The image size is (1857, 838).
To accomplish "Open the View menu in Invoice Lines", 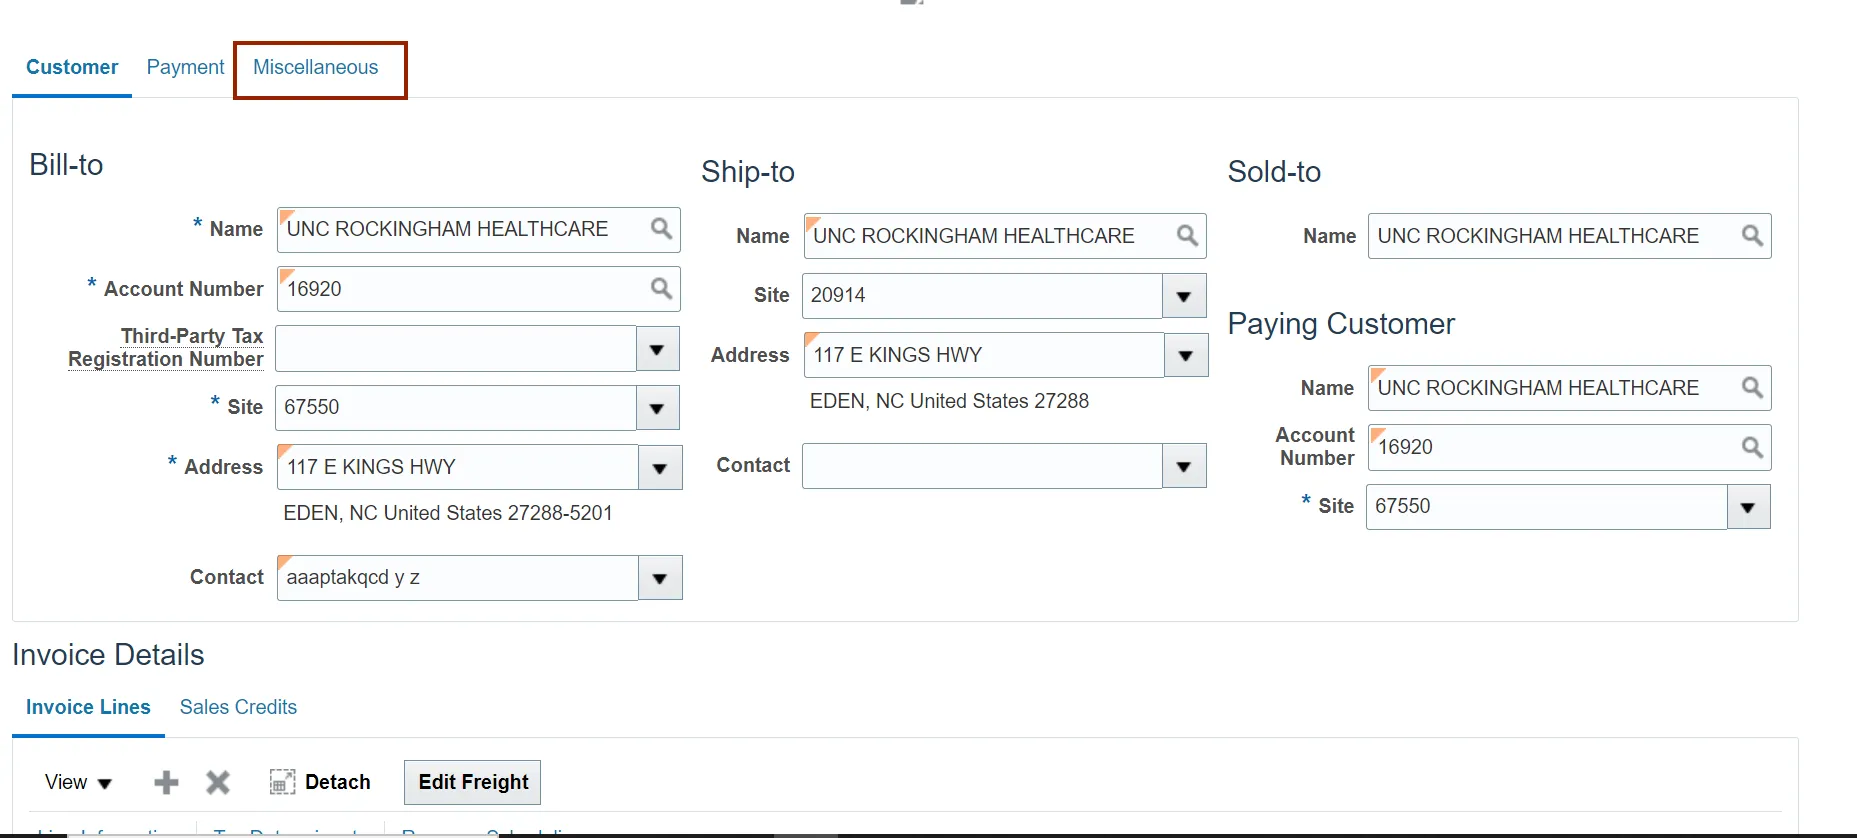I will [78, 782].
